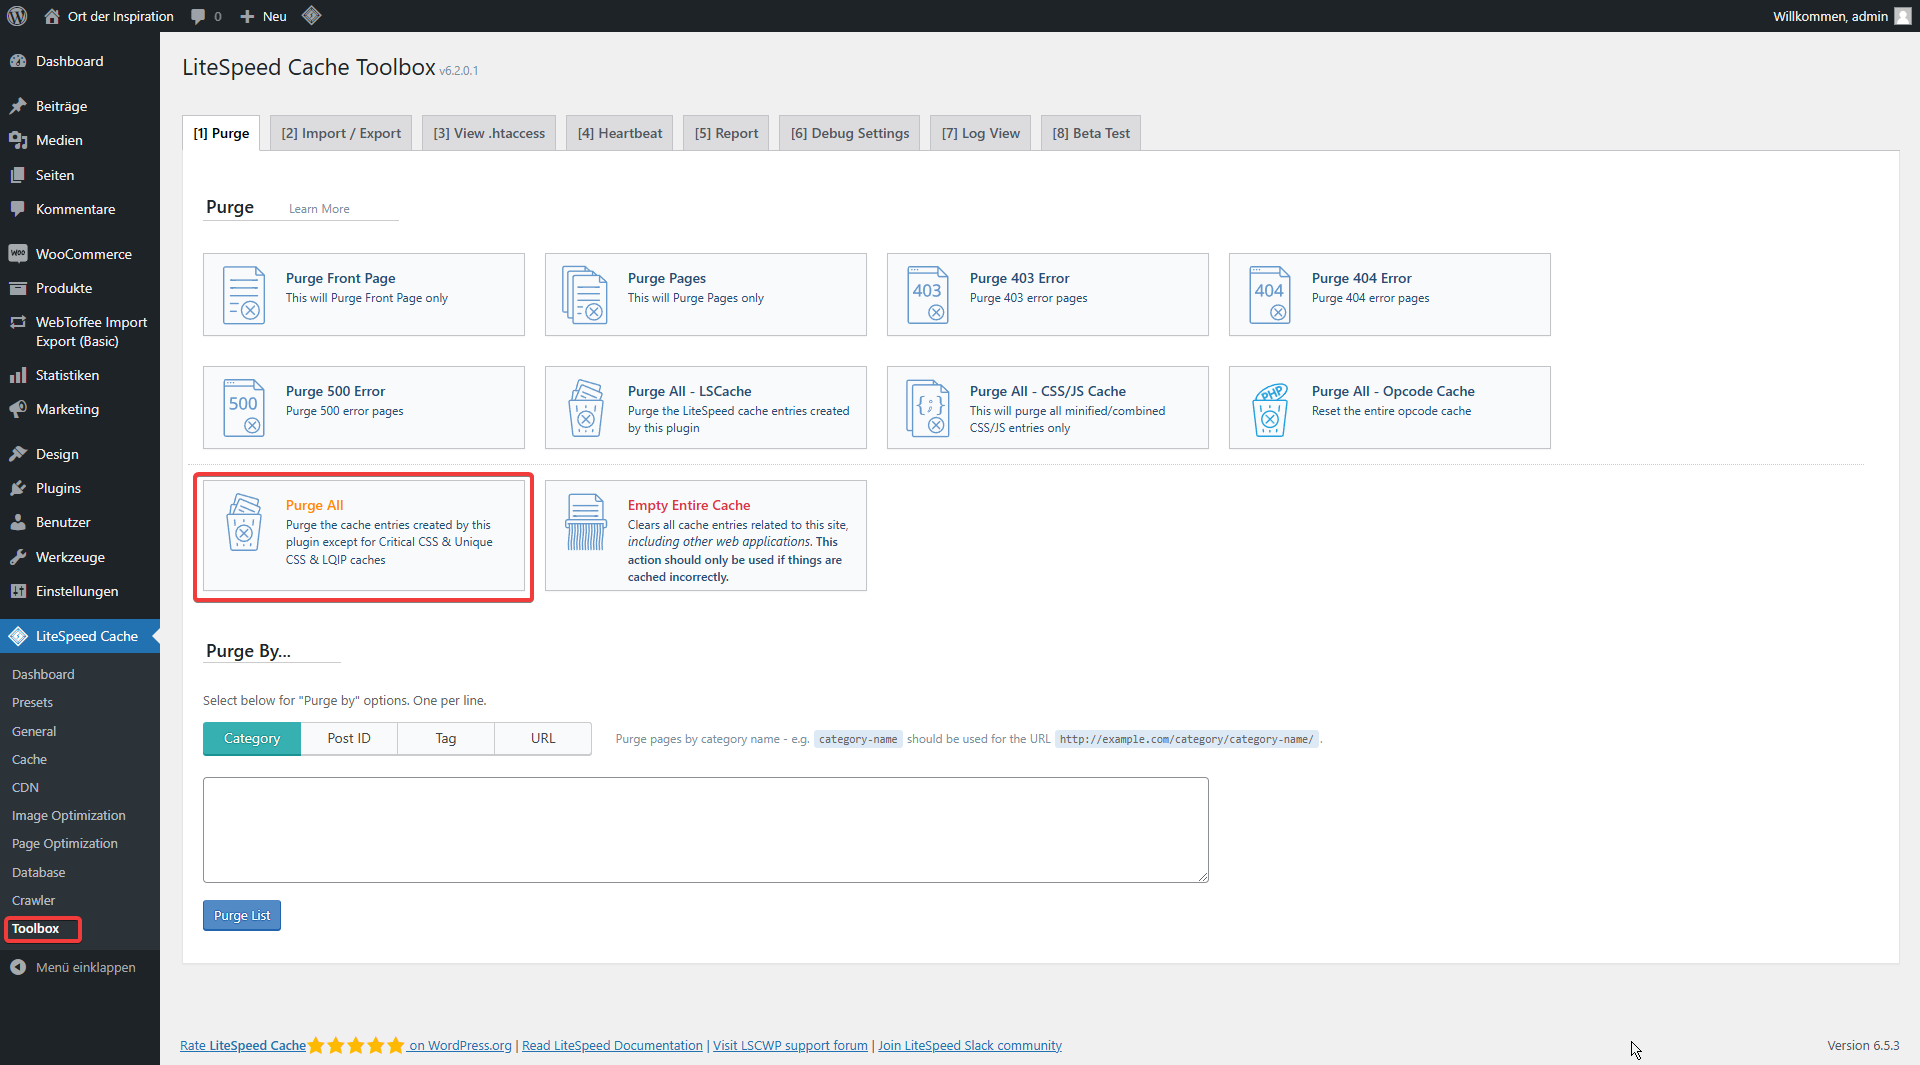Viewport: 1920px width, 1065px height.
Task: Open Read LiteSpeed Documentation link
Action: [x=612, y=1045]
